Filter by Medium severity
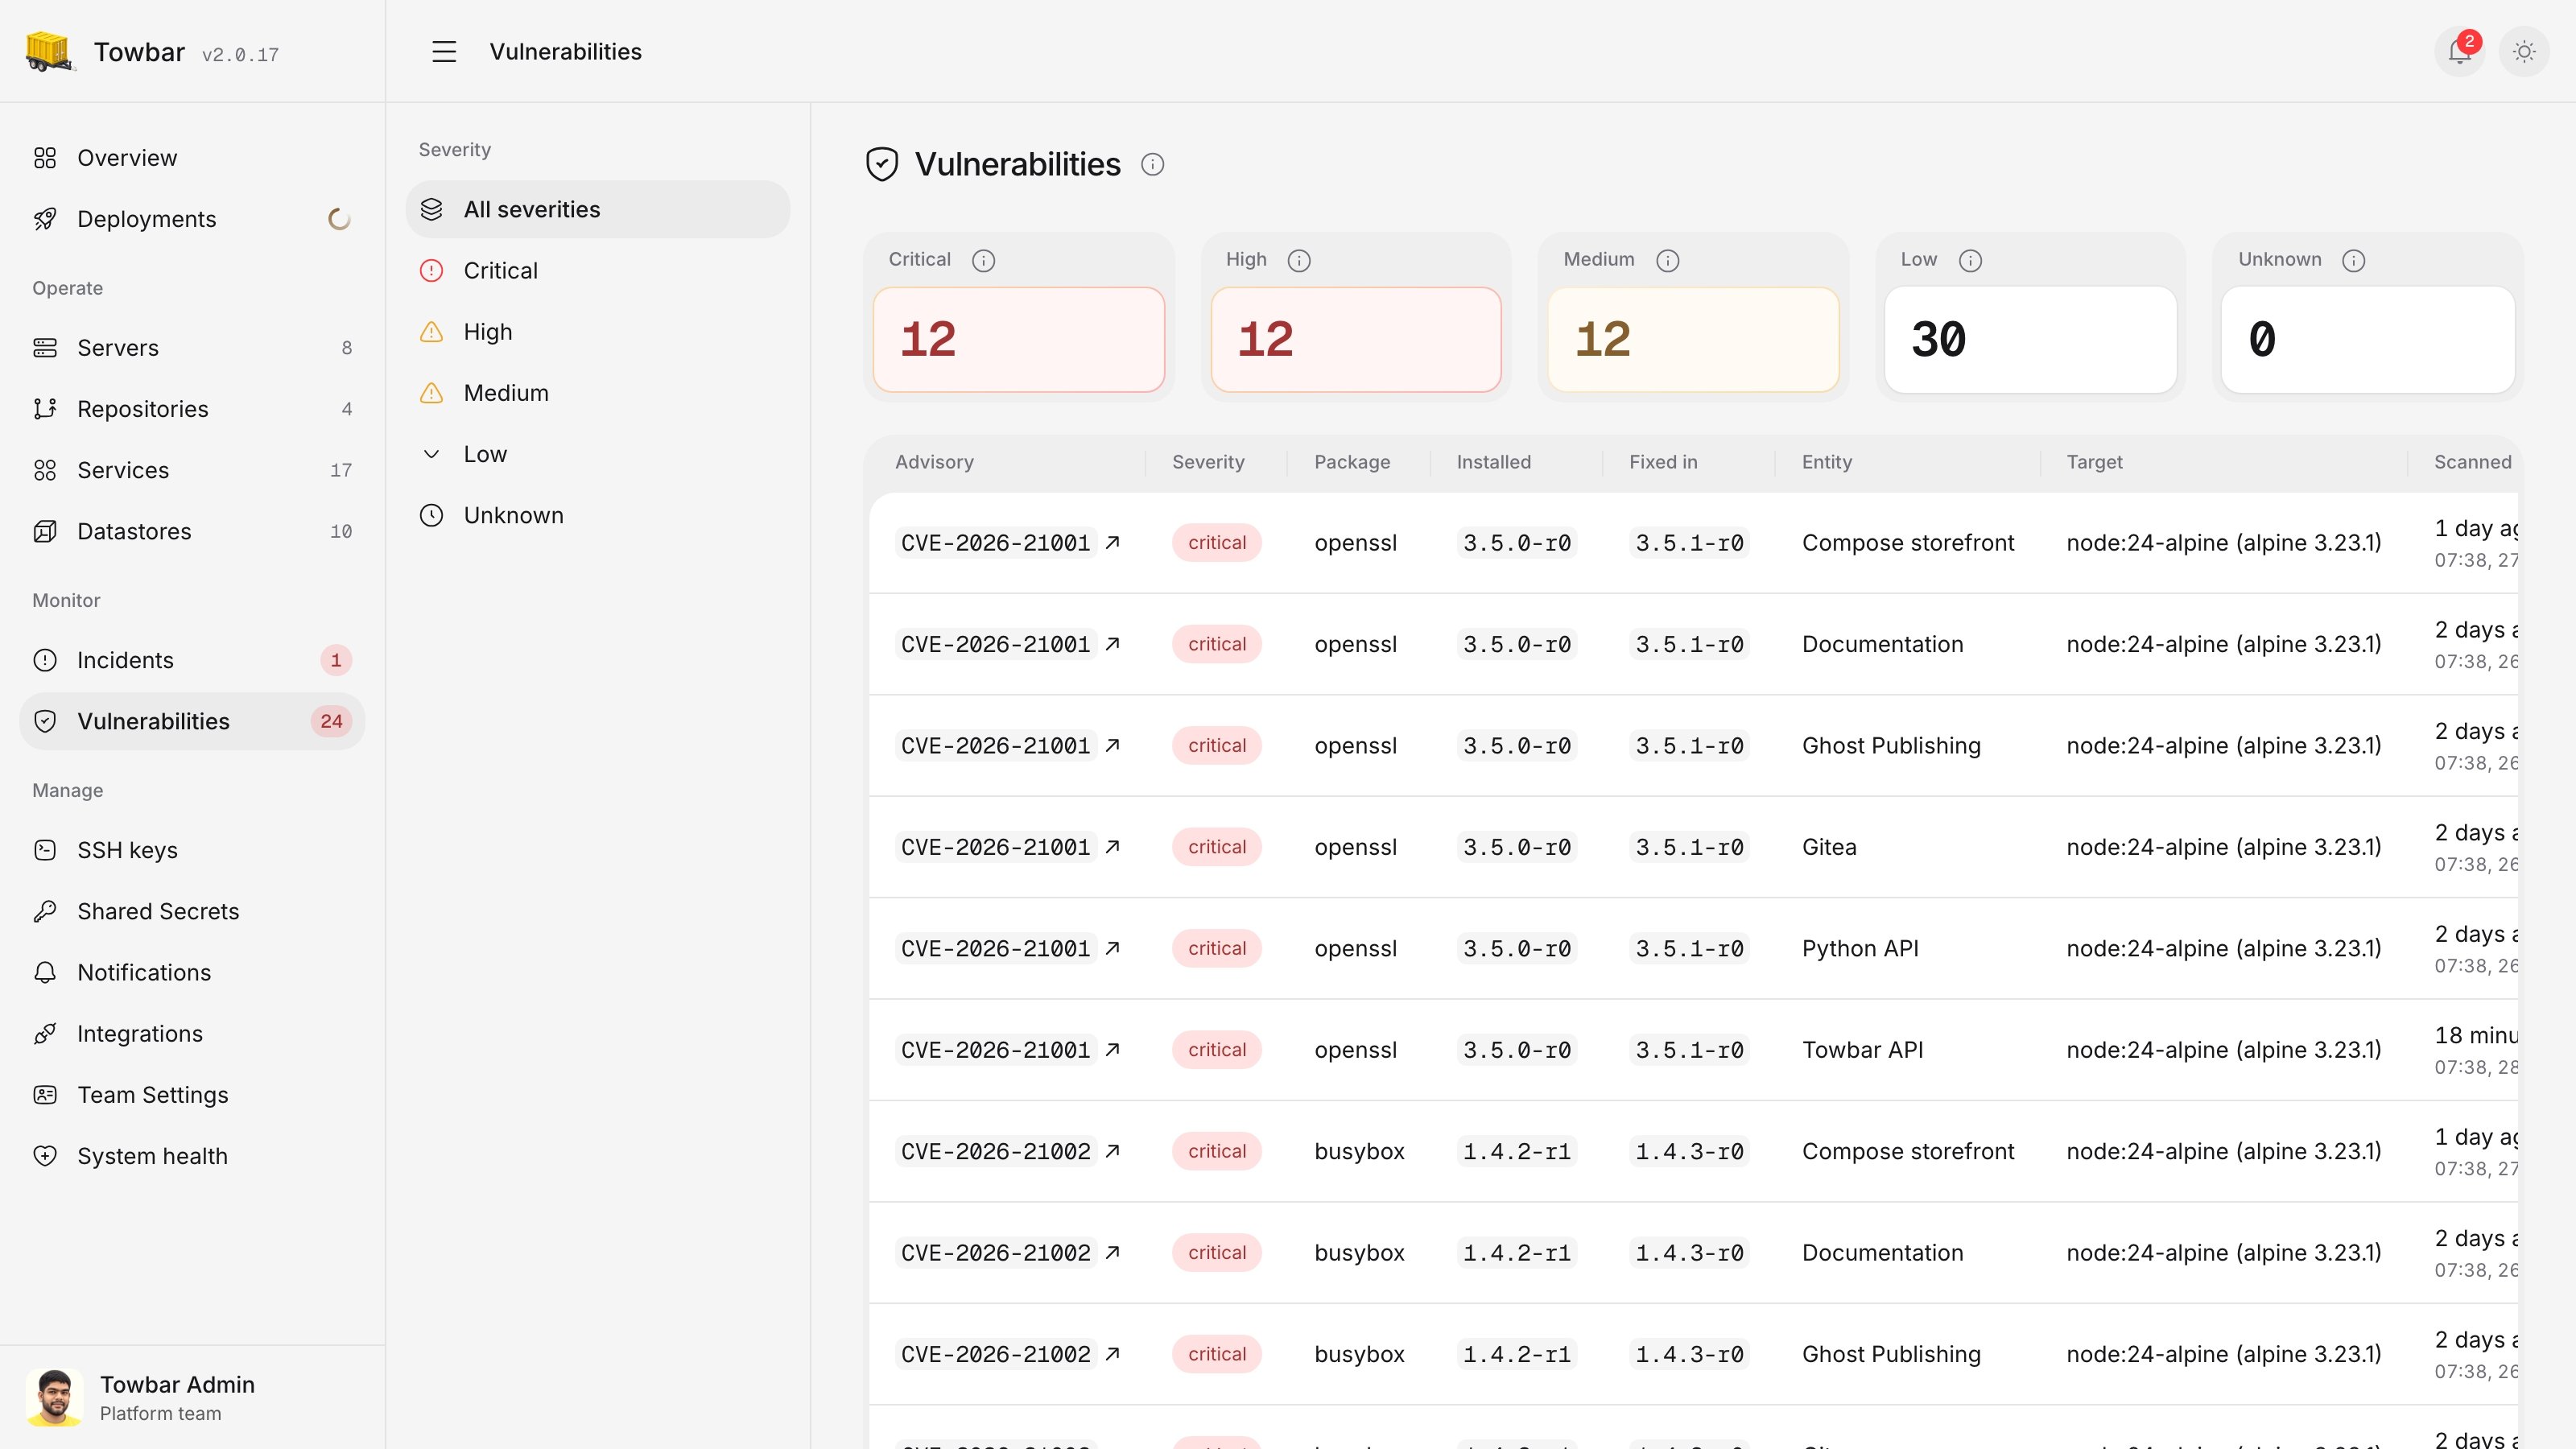This screenshot has height=1449, width=2576. click(x=597, y=392)
